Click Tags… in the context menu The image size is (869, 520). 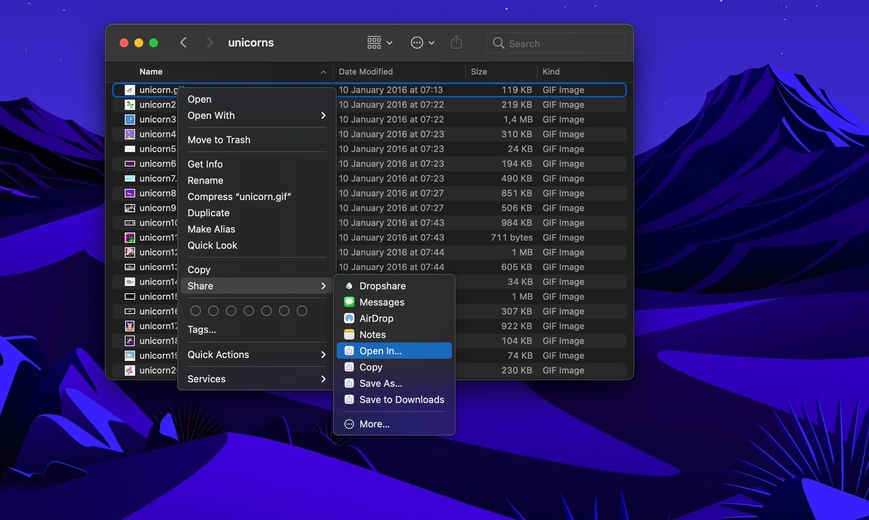201,329
